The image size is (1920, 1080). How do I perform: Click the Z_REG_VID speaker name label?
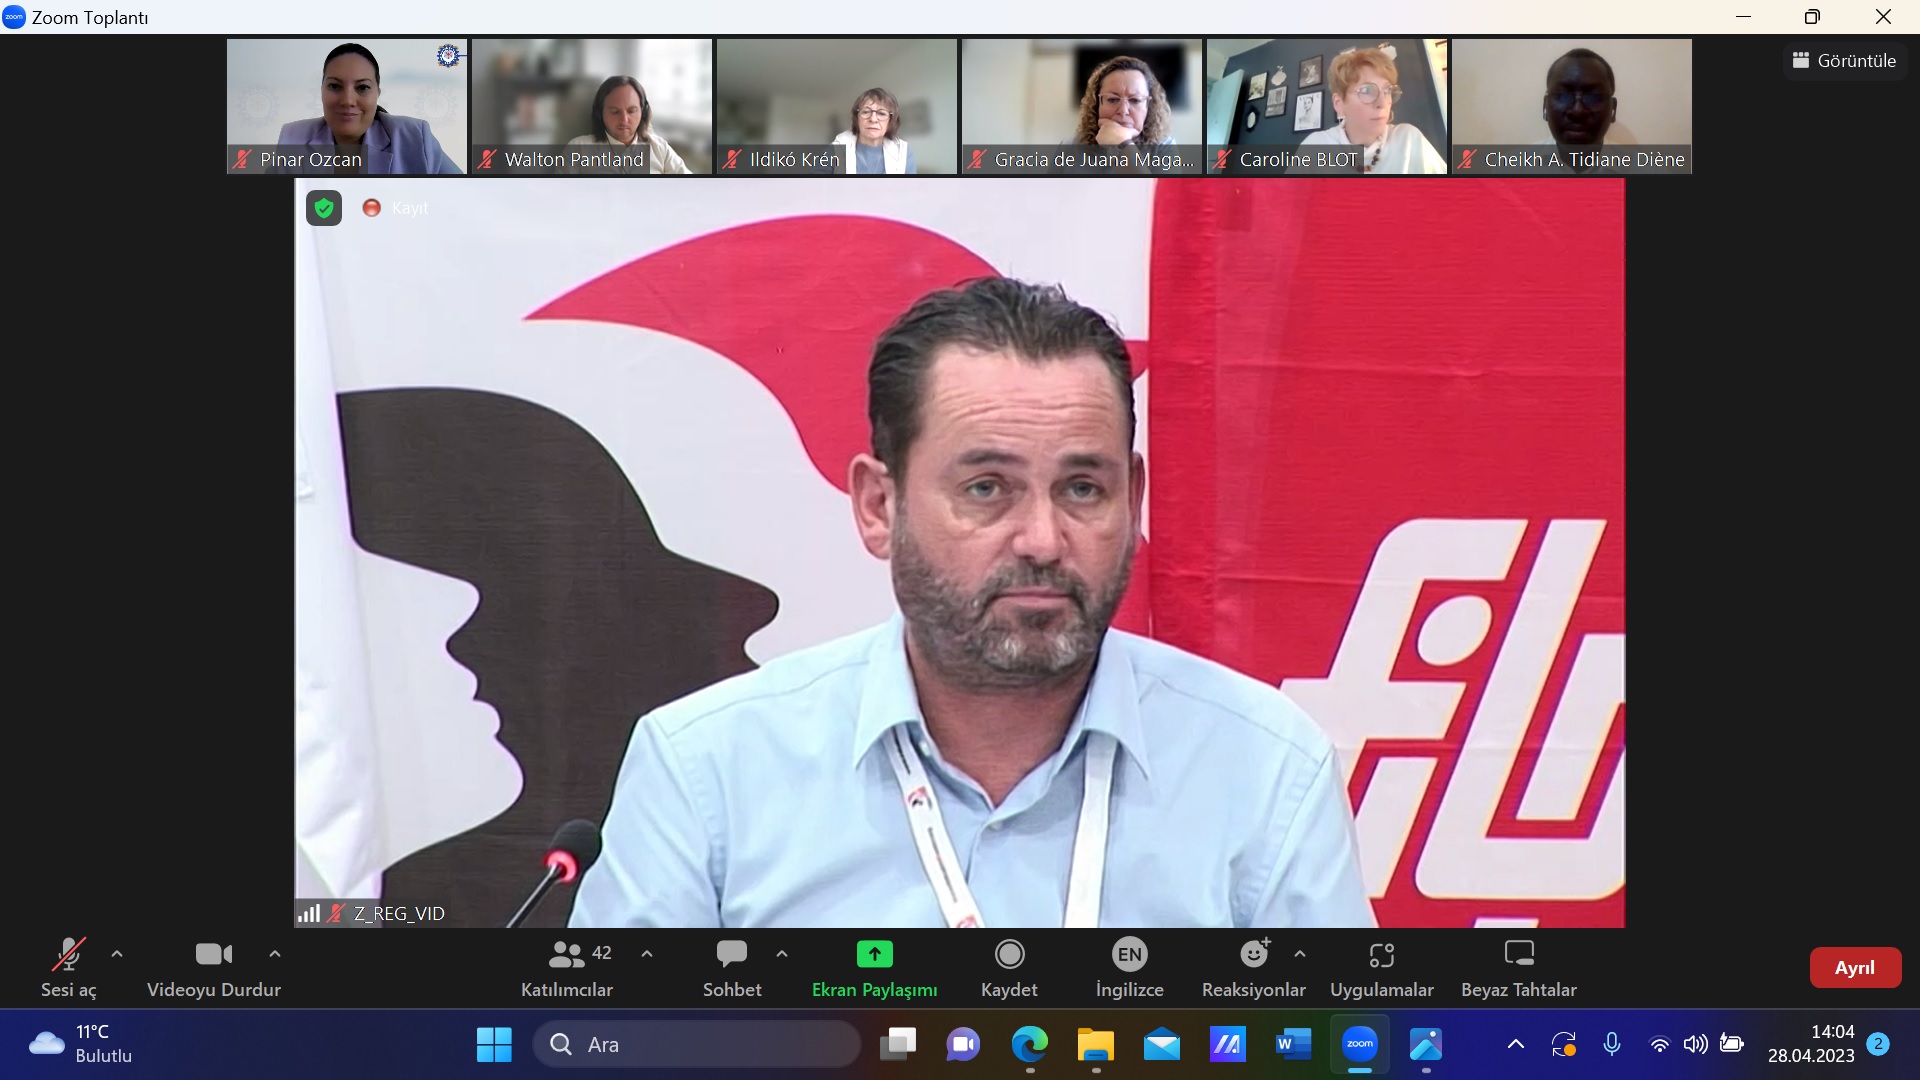pyautogui.click(x=399, y=913)
